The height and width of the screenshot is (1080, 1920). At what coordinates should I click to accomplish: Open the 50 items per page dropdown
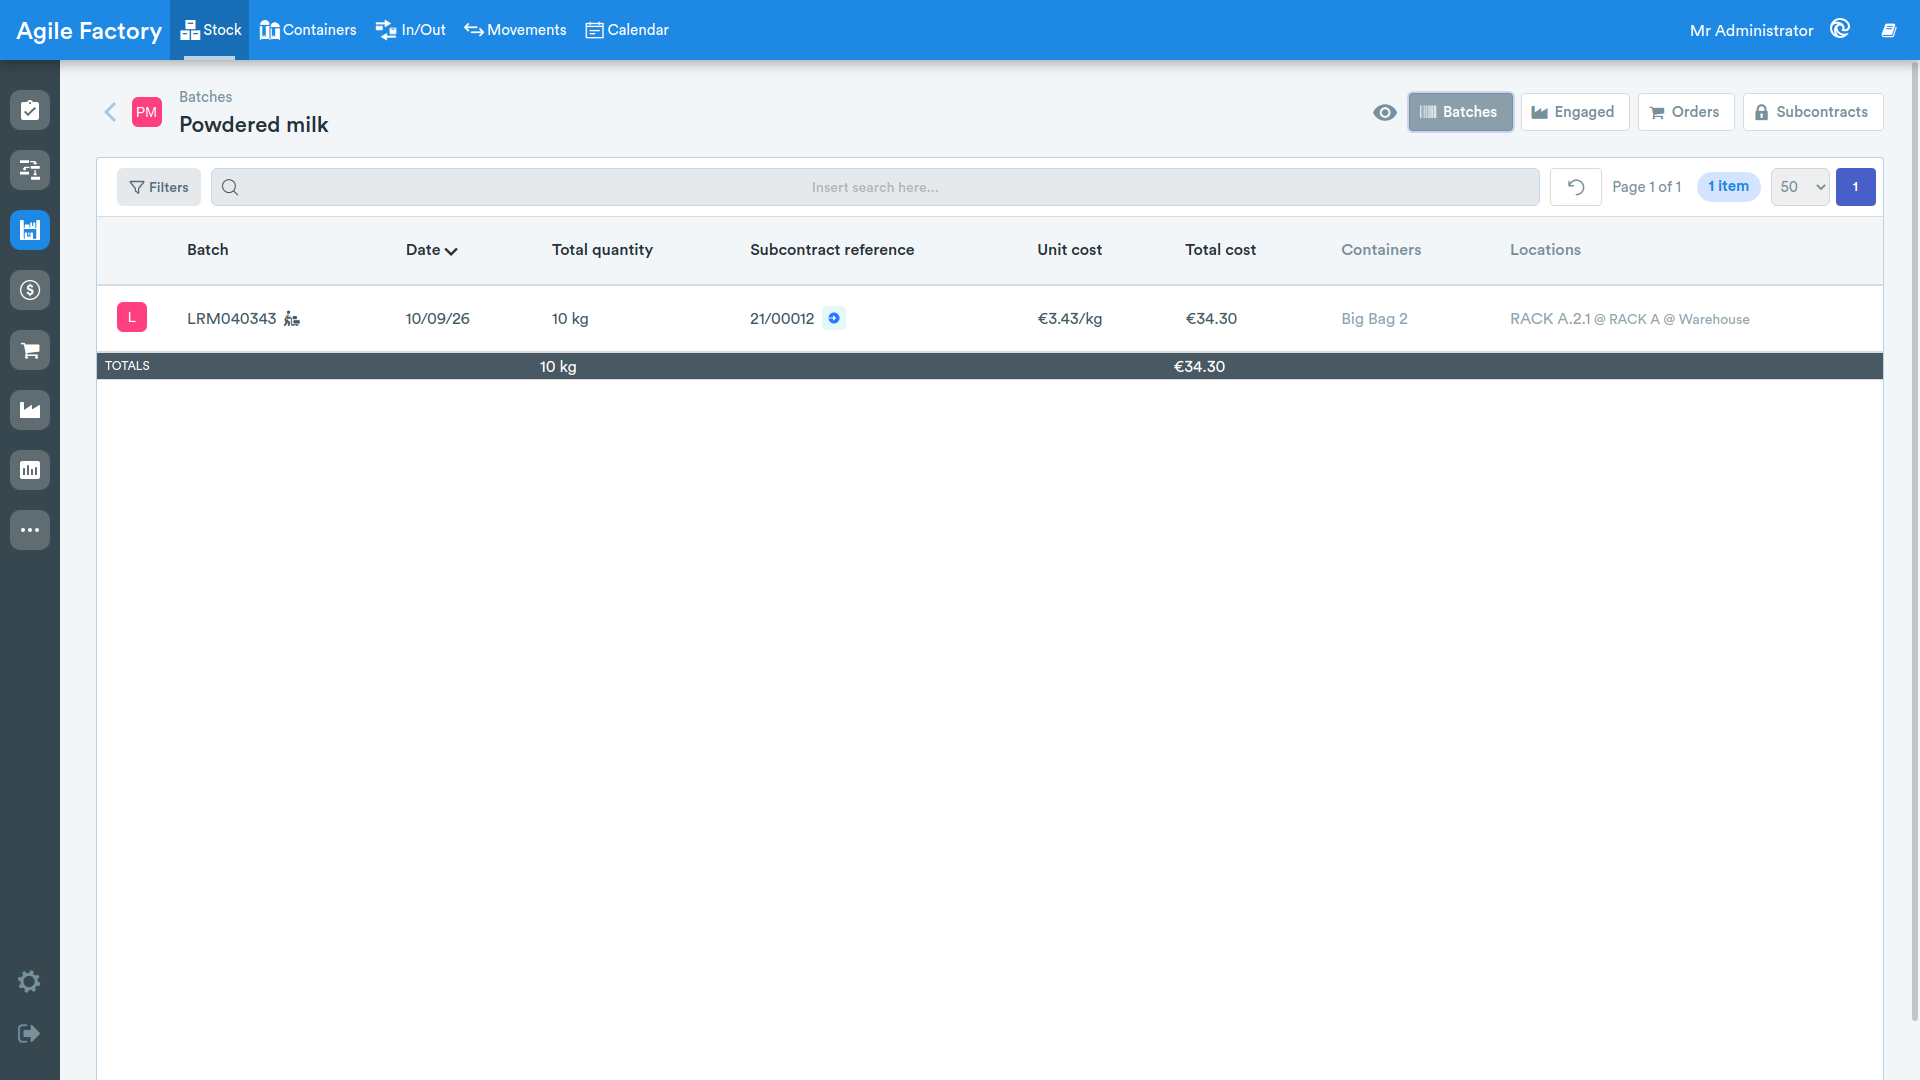[1800, 187]
